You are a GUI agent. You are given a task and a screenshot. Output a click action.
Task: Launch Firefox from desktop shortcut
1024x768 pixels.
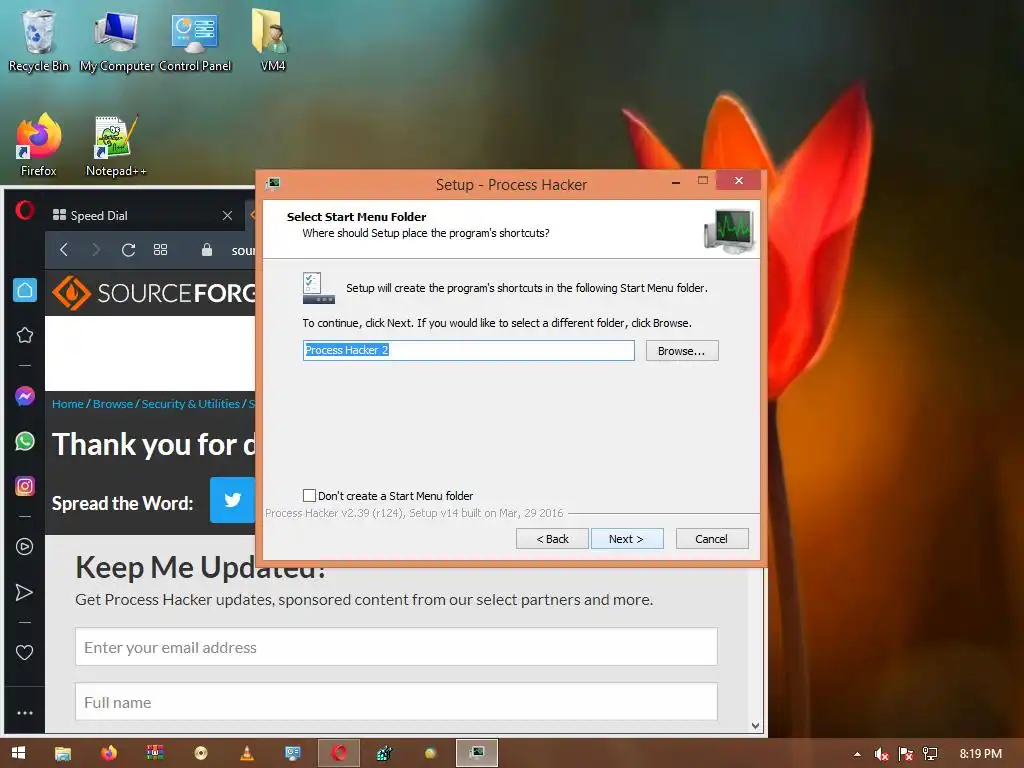pyautogui.click(x=39, y=145)
